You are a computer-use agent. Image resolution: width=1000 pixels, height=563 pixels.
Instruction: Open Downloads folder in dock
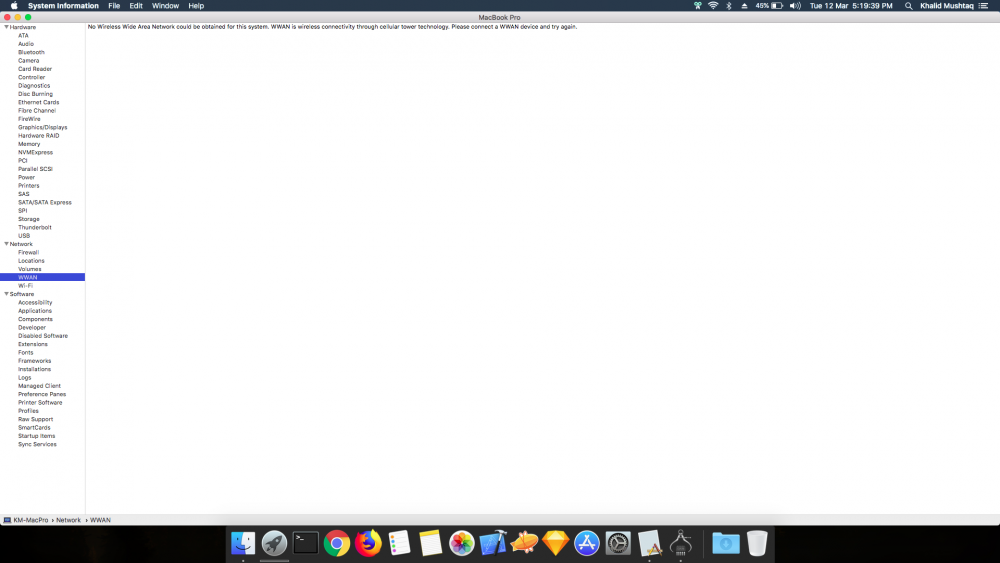[x=726, y=543]
